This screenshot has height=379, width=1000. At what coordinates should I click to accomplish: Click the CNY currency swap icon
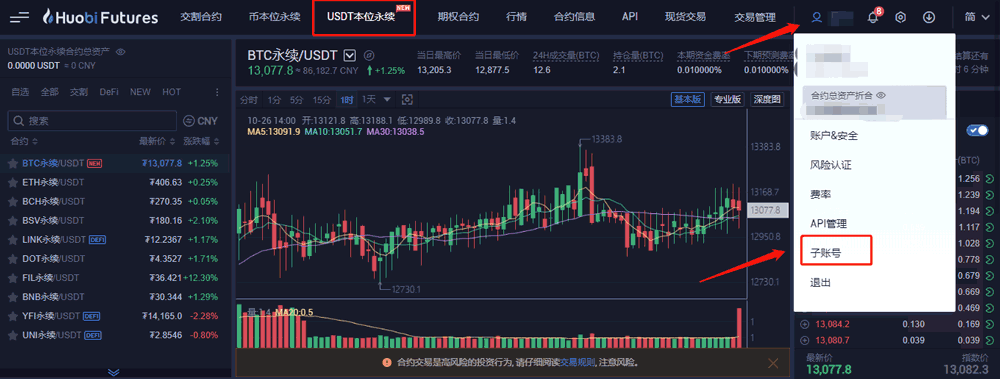click(188, 121)
